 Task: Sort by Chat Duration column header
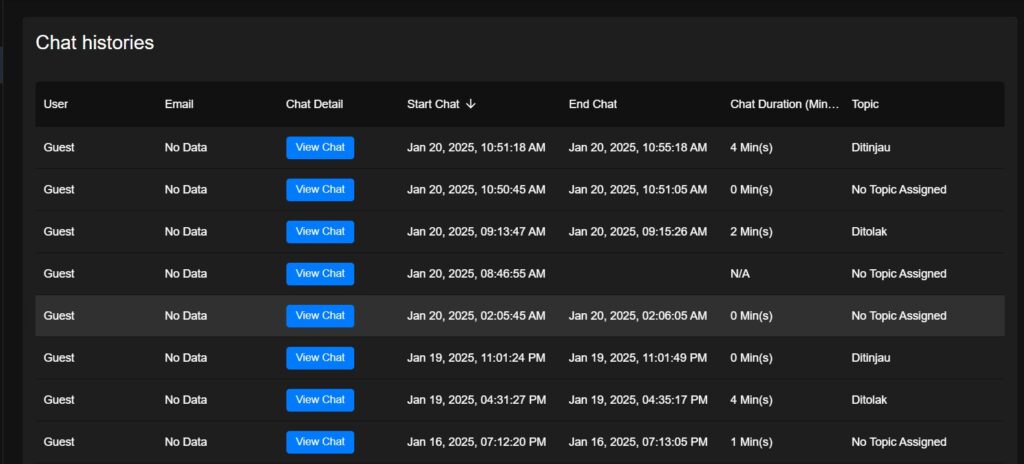tap(784, 104)
